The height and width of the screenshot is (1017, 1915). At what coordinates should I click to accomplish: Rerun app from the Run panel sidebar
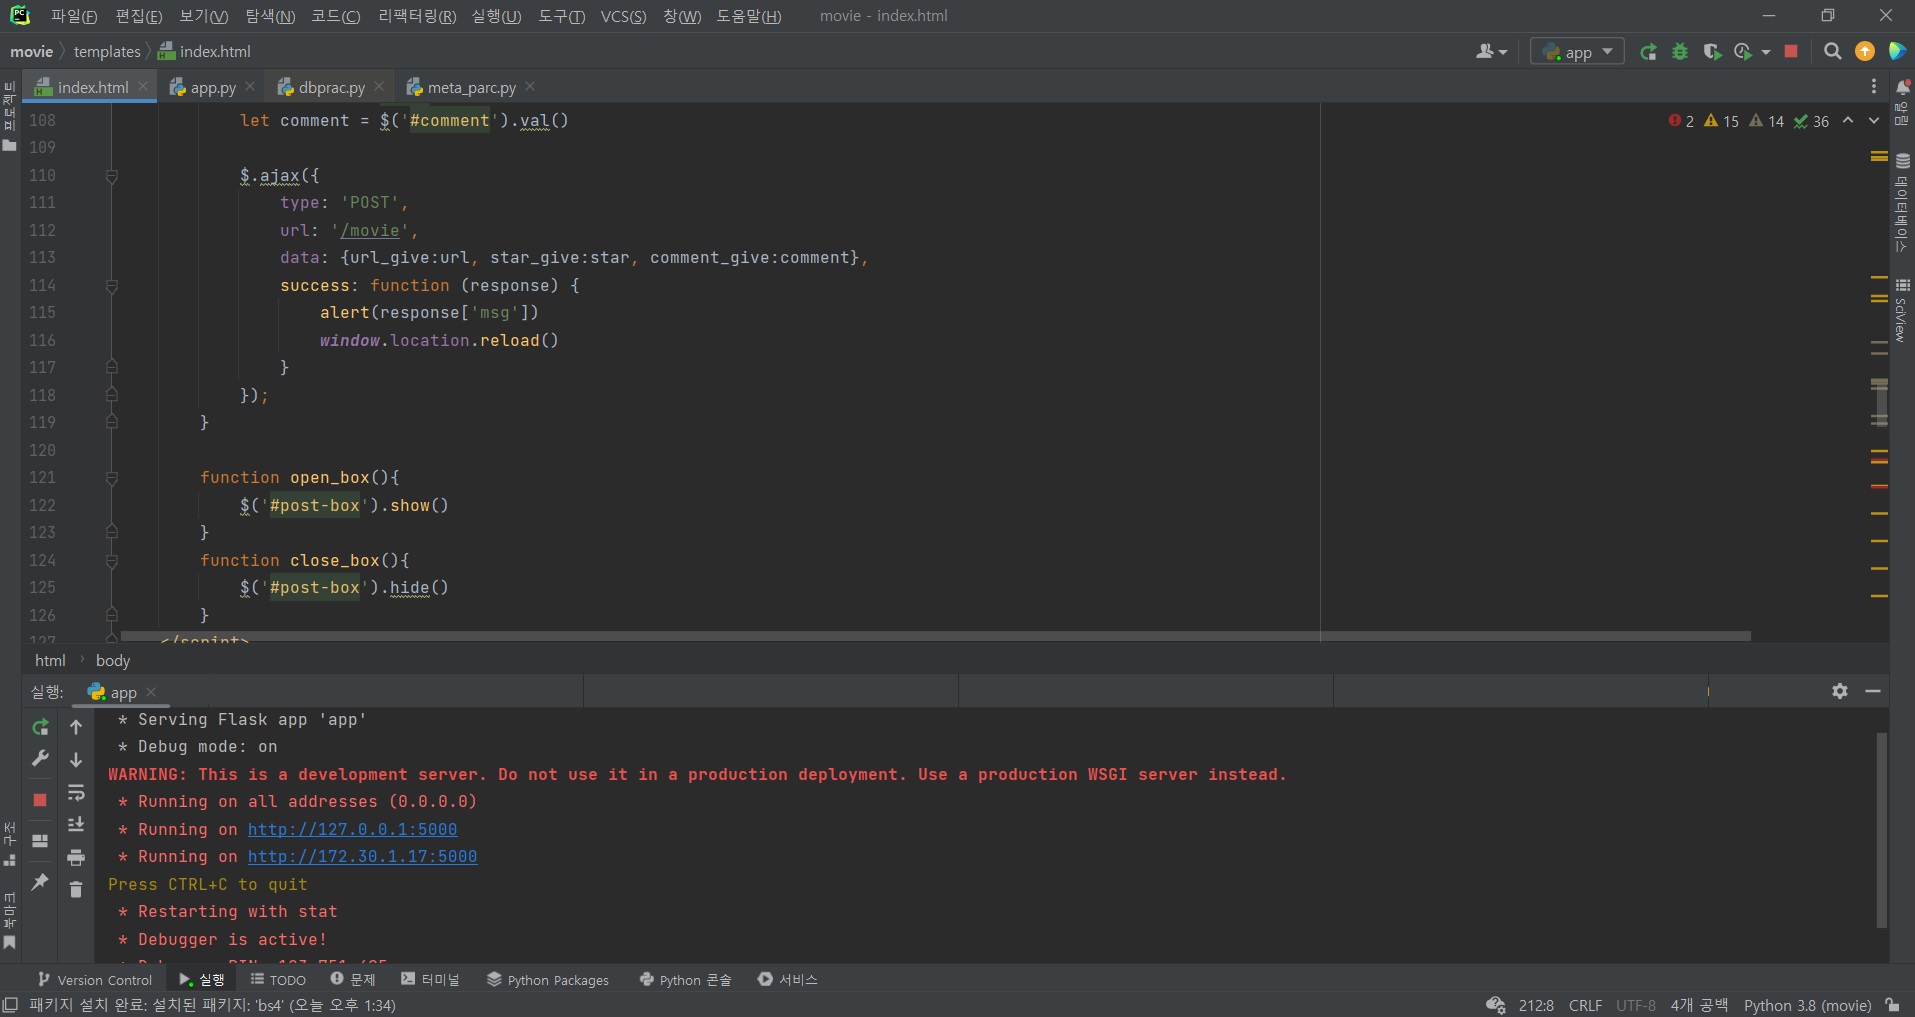coord(40,727)
